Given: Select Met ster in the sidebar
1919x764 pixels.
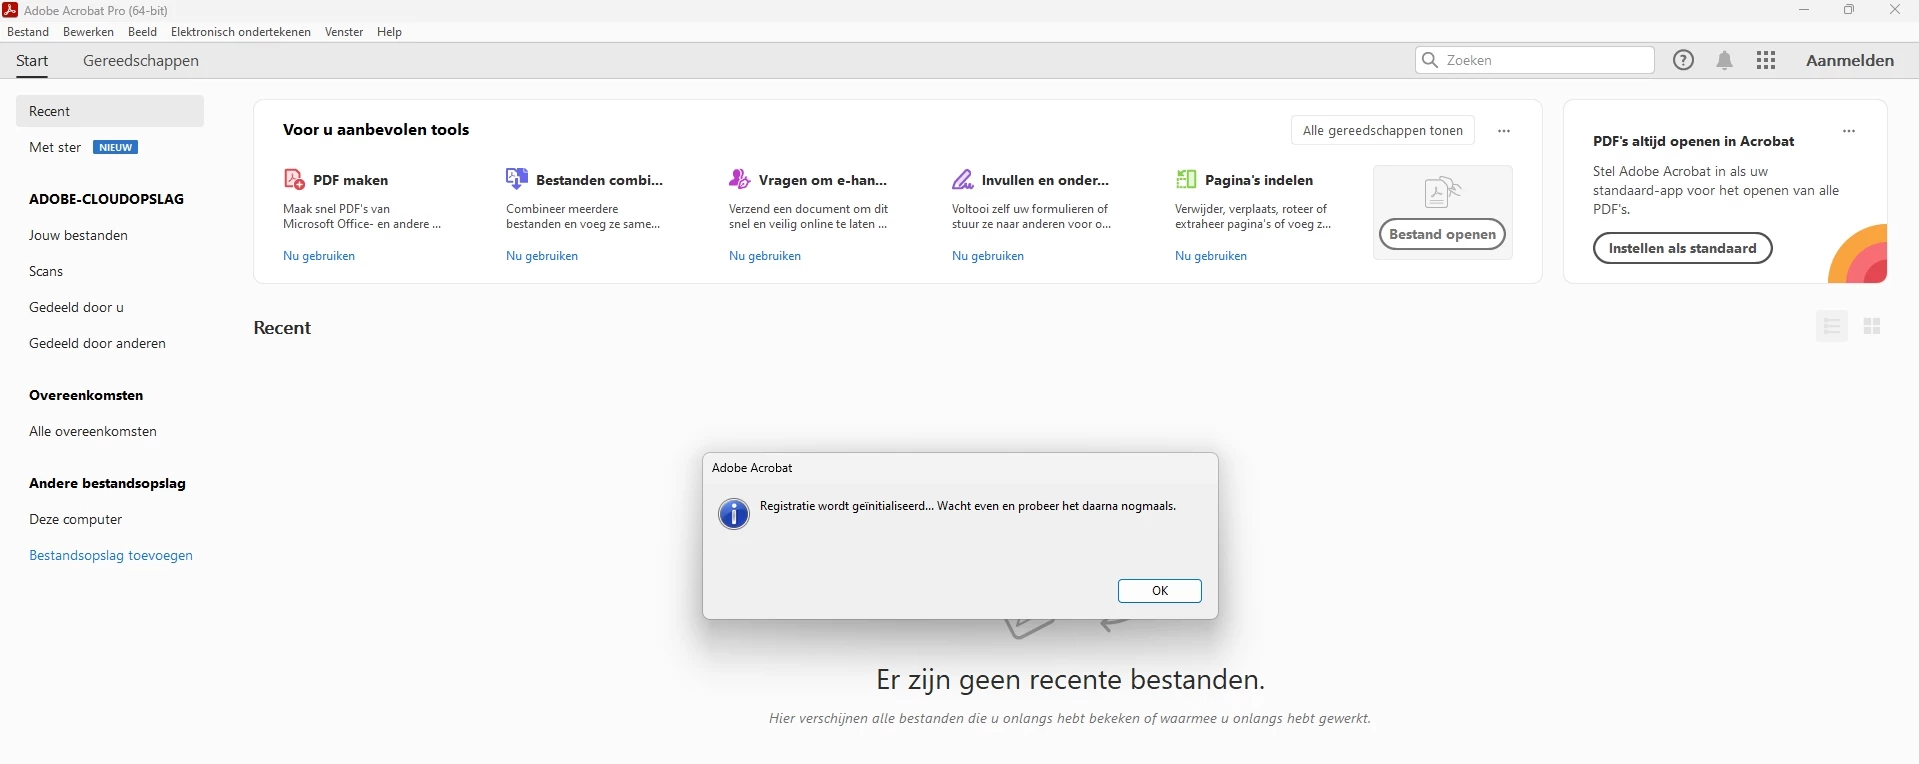Looking at the screenshot, I should pyautogui.click(x=55, y=147).
